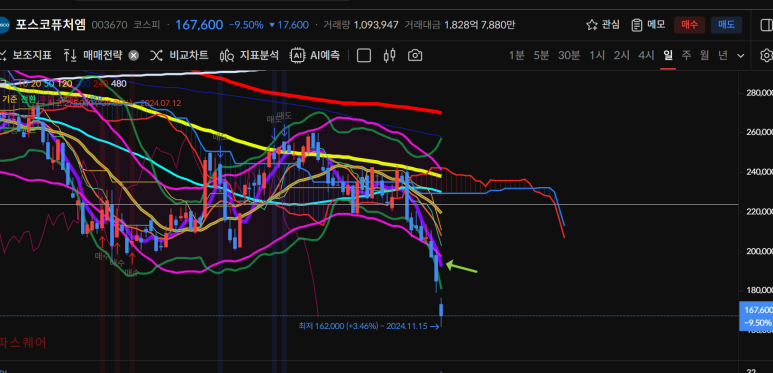The height and width of the screenshot is (373, 773).
Task: Select the 120 moving average legend
Action: pos(65,84)
